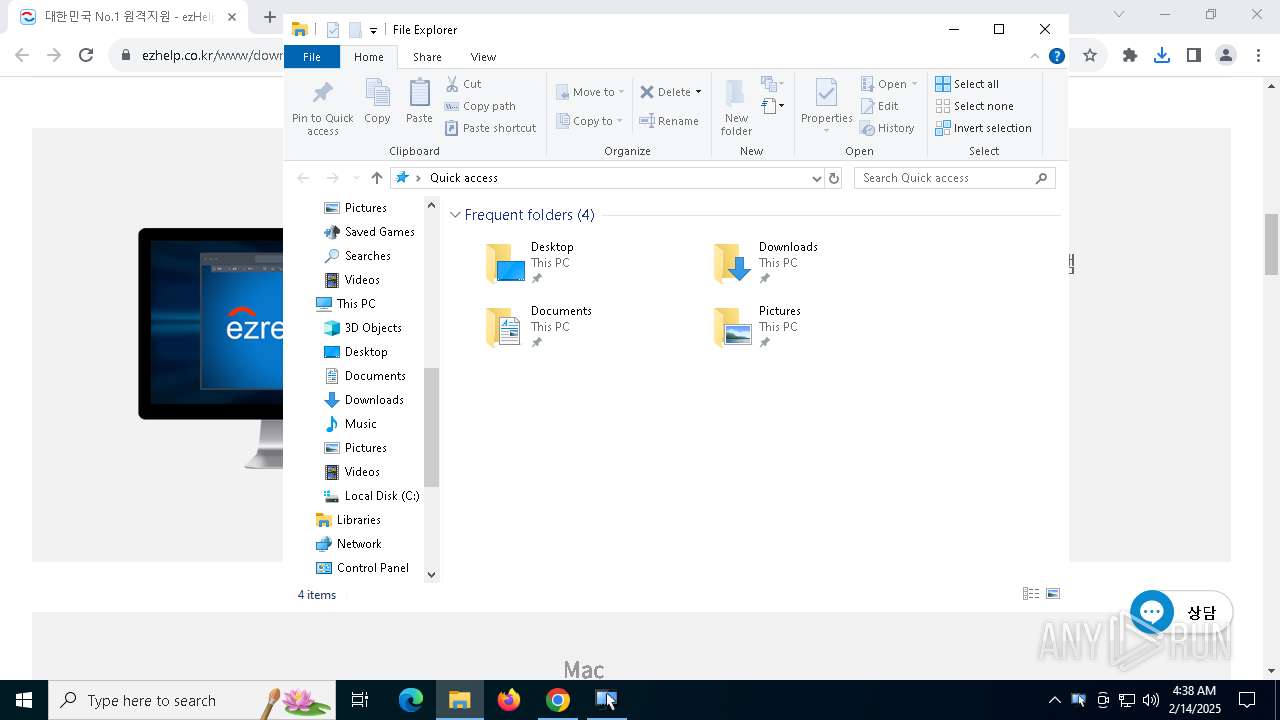
Task: Click the Rename command
Action: [x=669, y=121]
